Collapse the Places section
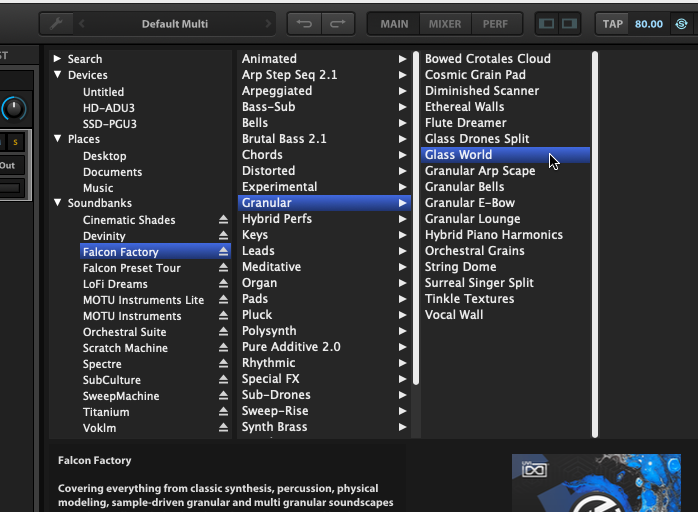Viewport: 698px width, 512px height. (x=57, y=138)
